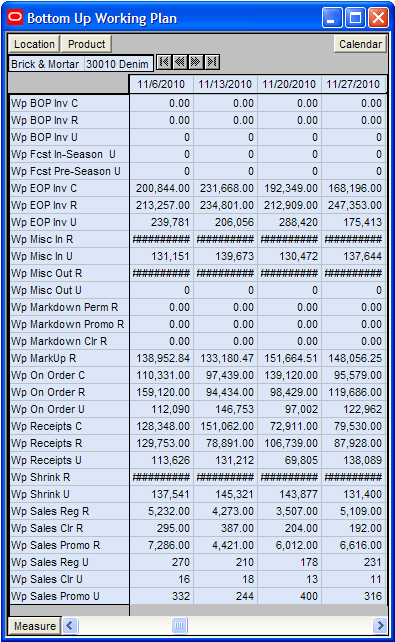Select the Wp Sales Promo R row label

[69, 545]
